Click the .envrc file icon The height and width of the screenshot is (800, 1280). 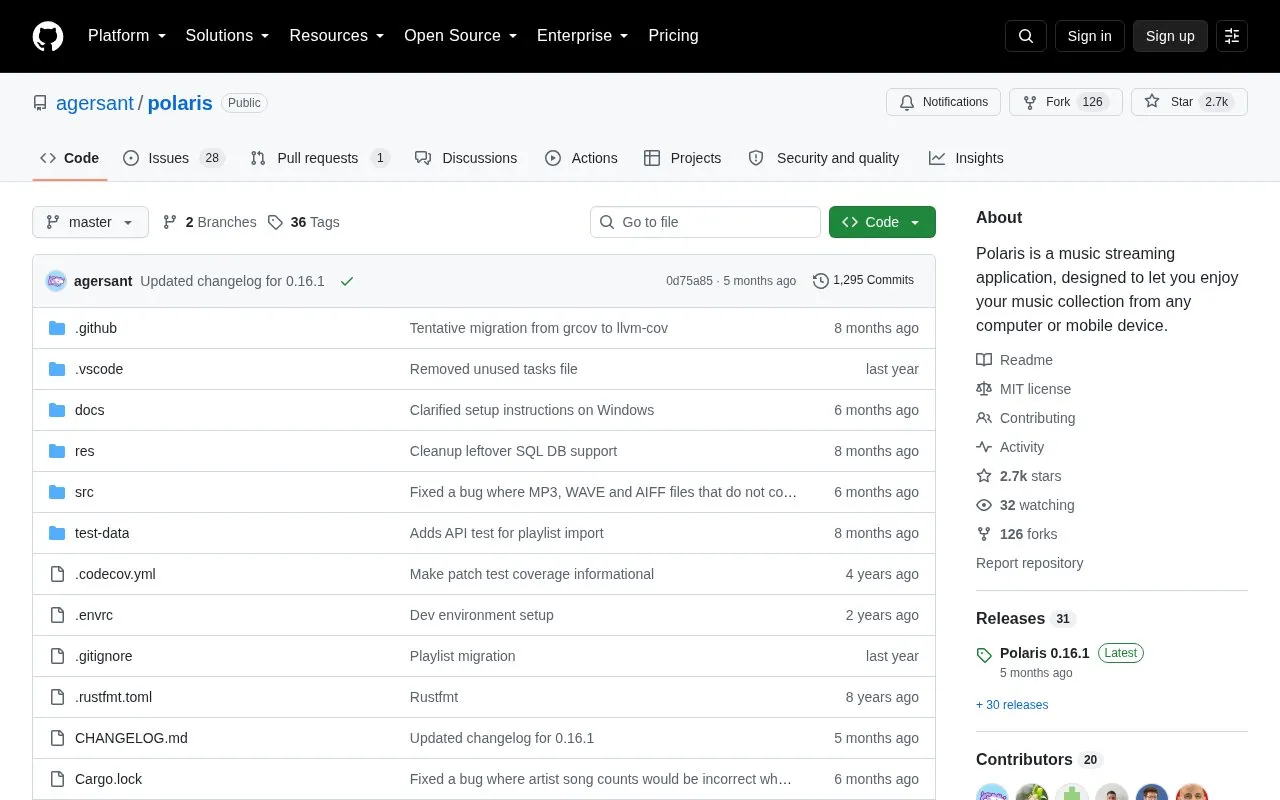[57, 615]
